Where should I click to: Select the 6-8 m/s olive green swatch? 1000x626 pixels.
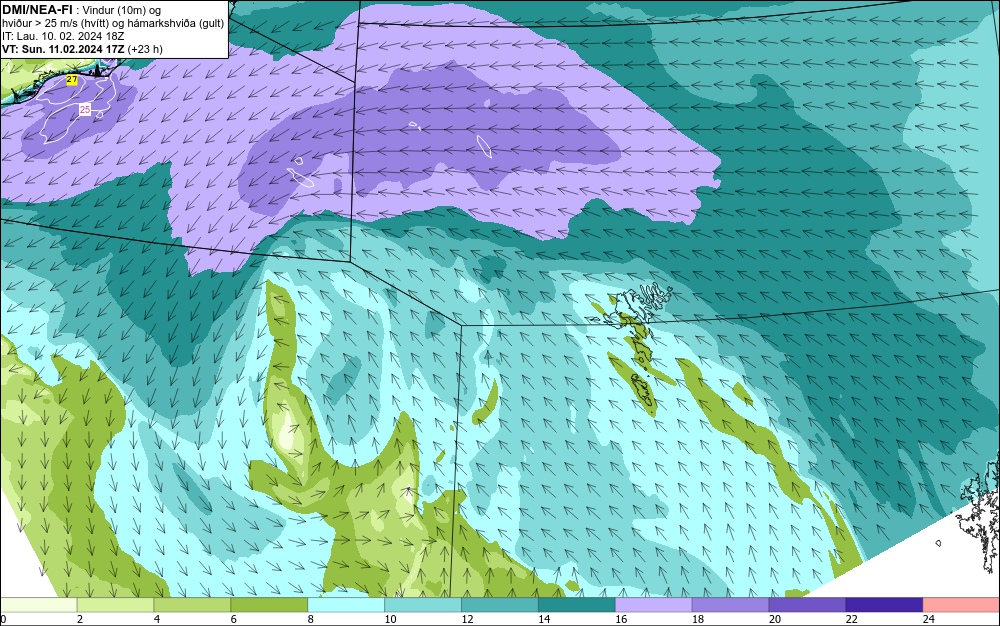tap(269, 605)
